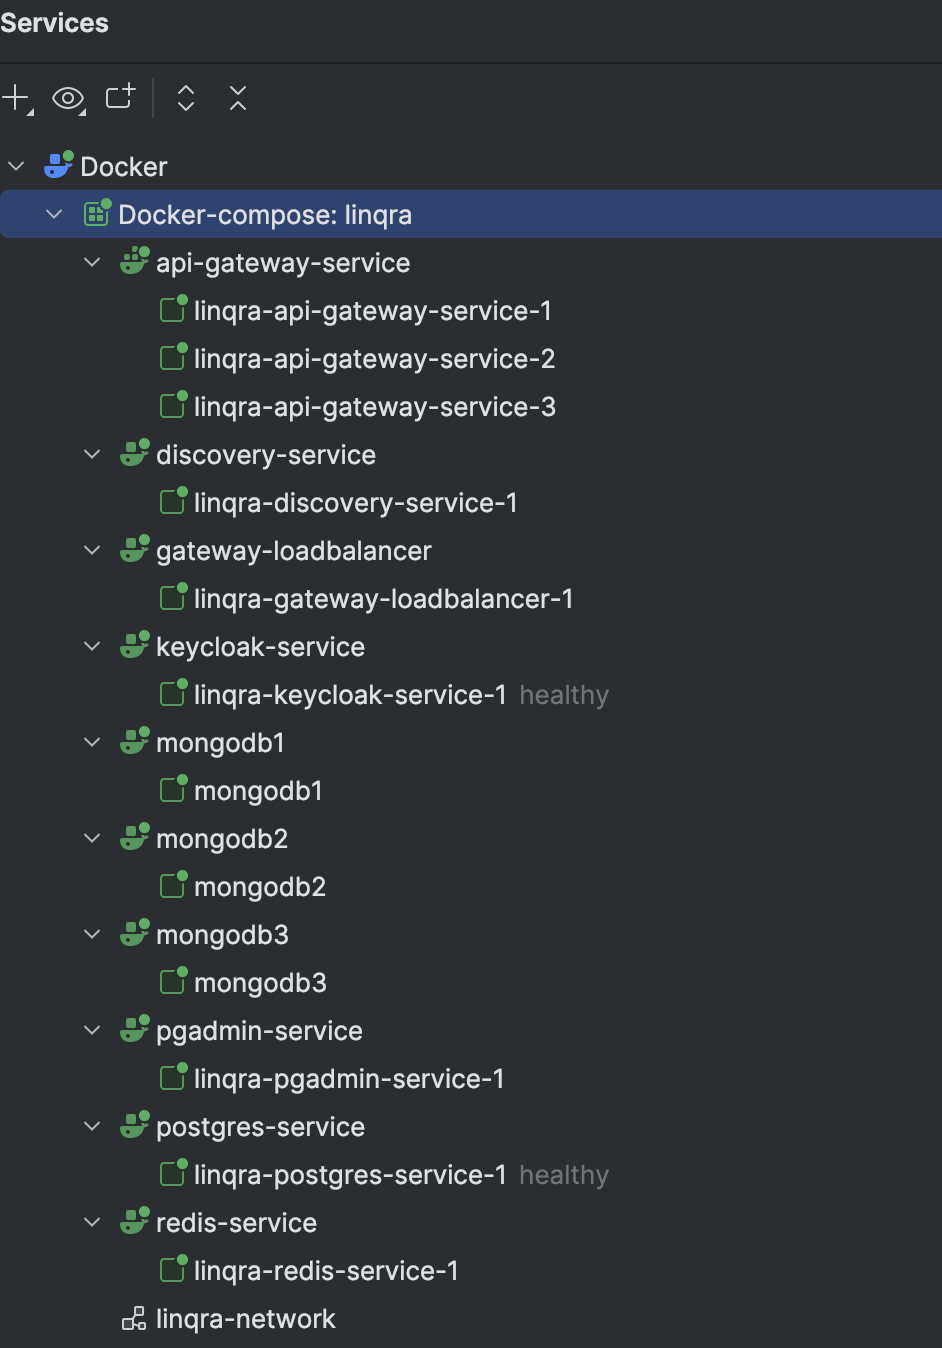Viewport: 942px width, 1348px height.
Task: Click the pgadmin-service label
Action: tap(259, 1031)
